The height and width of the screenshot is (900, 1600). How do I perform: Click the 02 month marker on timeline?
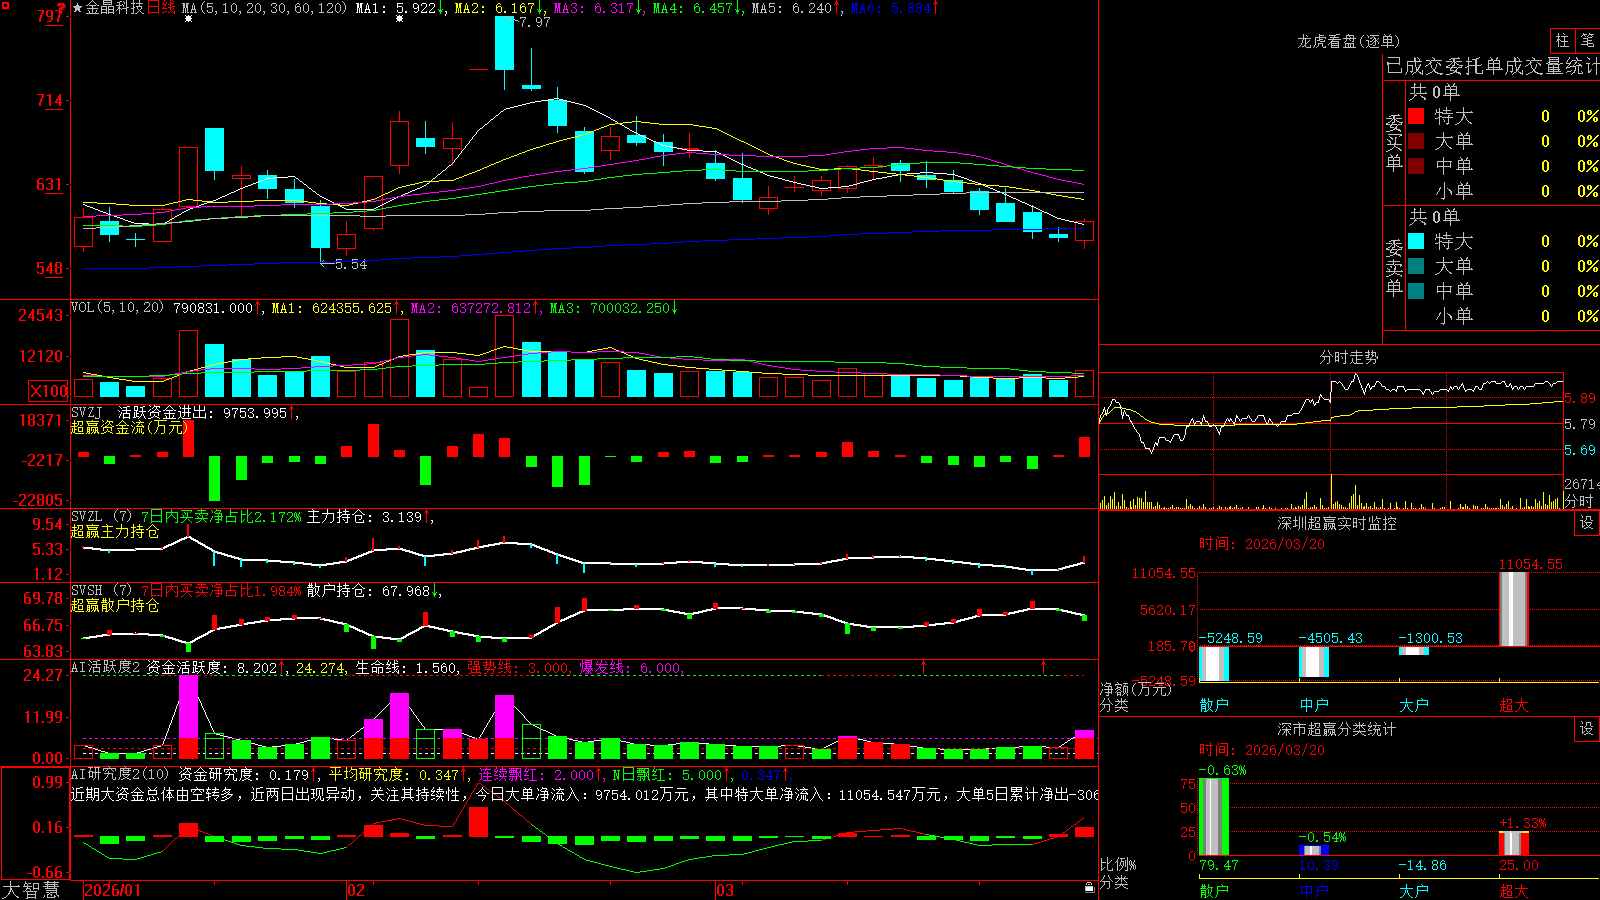coord(356,890)
